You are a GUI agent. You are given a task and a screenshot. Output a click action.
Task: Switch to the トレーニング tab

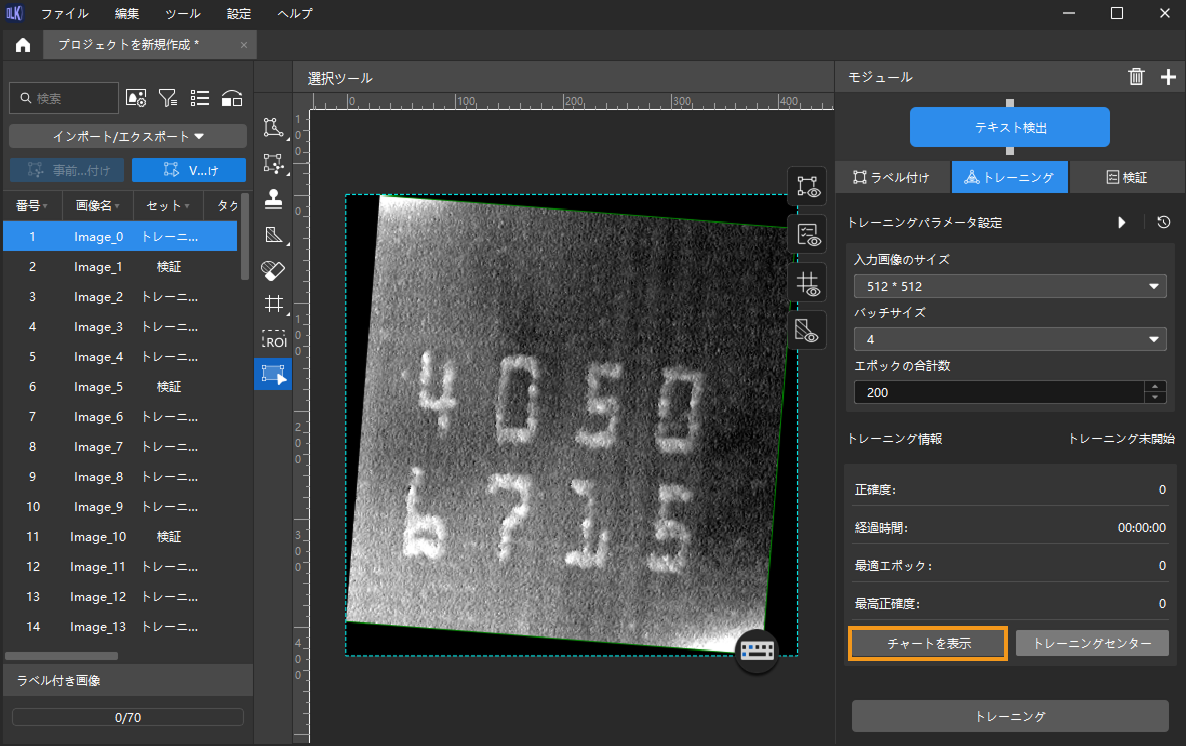coord(1010,177)
